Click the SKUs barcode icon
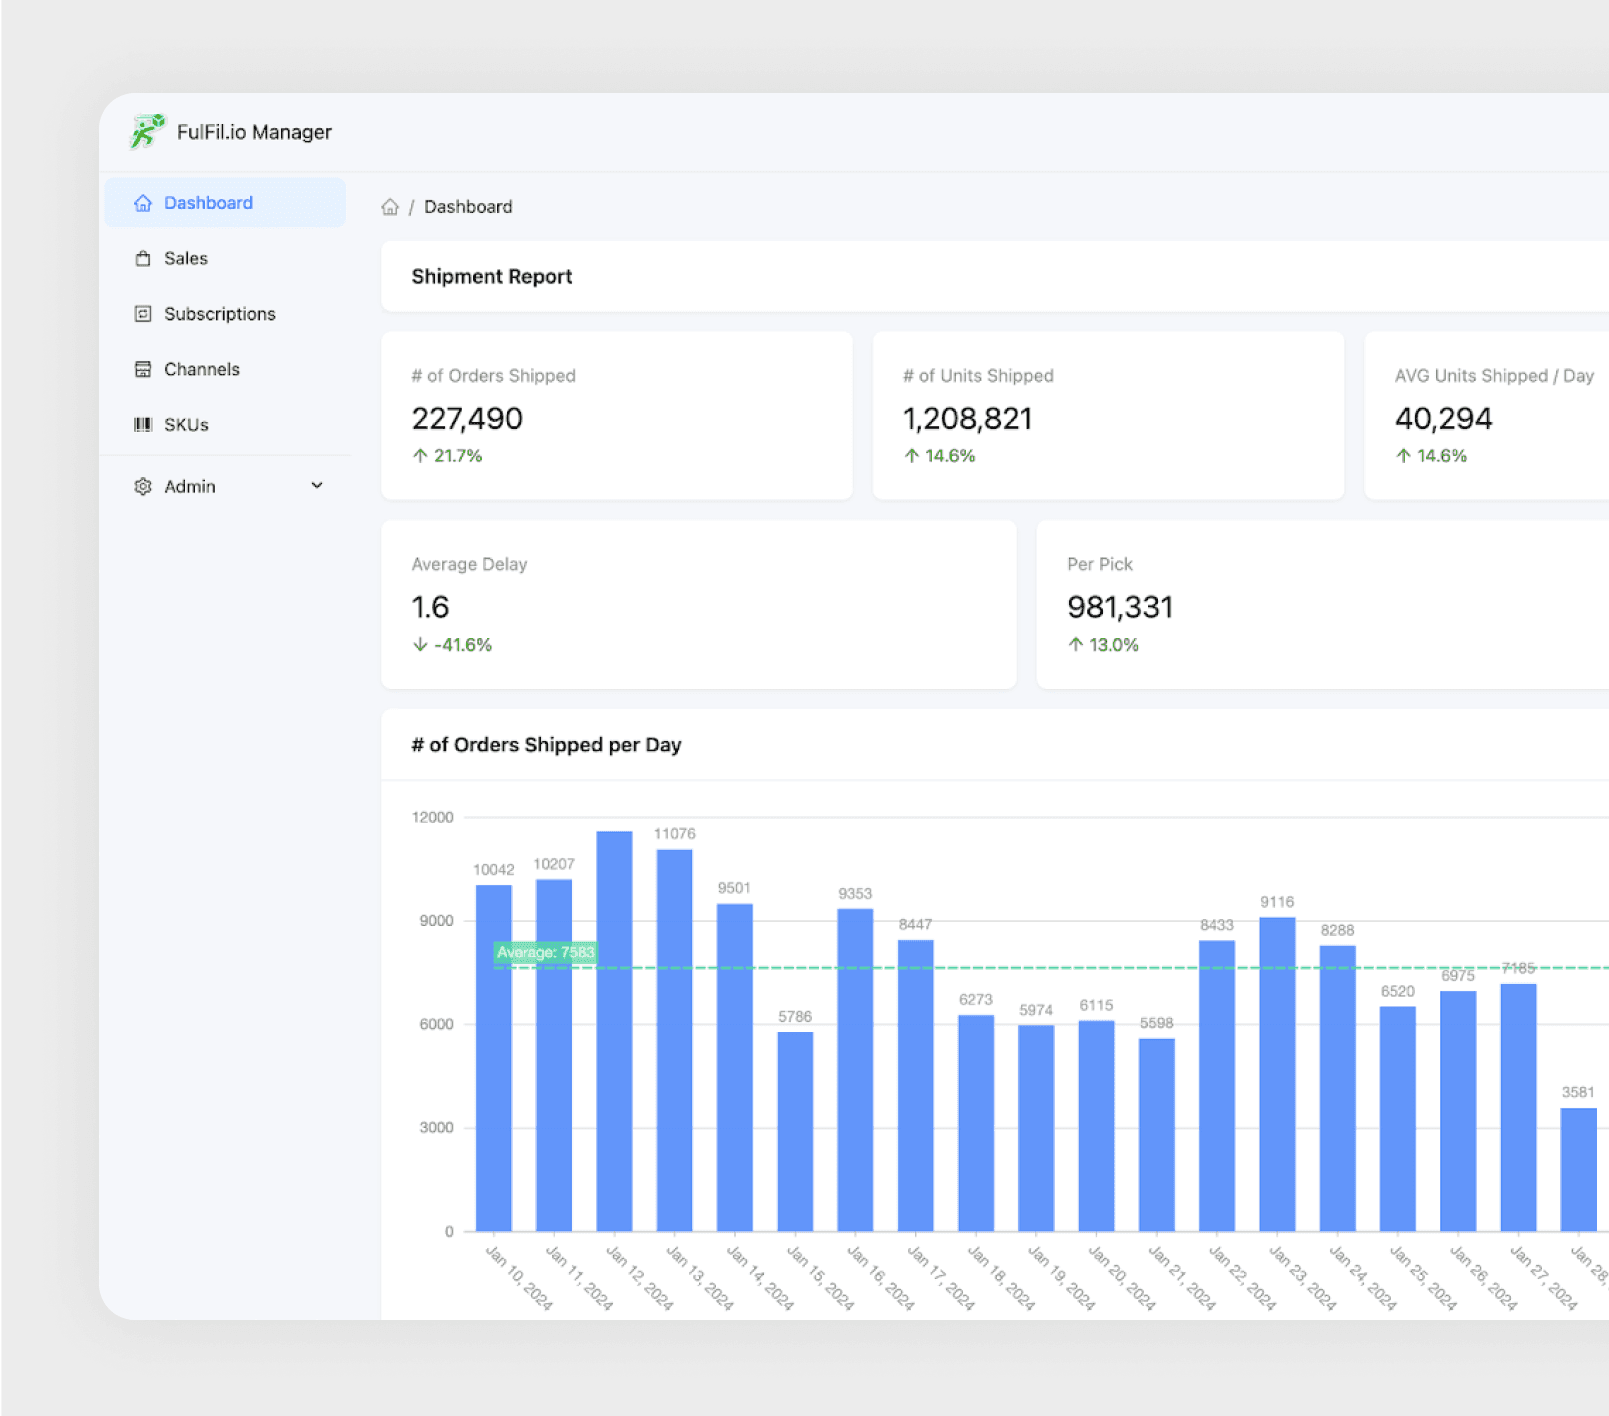Image resolution: width=1609 pixels, height=1416 pixels. point(143,425)
